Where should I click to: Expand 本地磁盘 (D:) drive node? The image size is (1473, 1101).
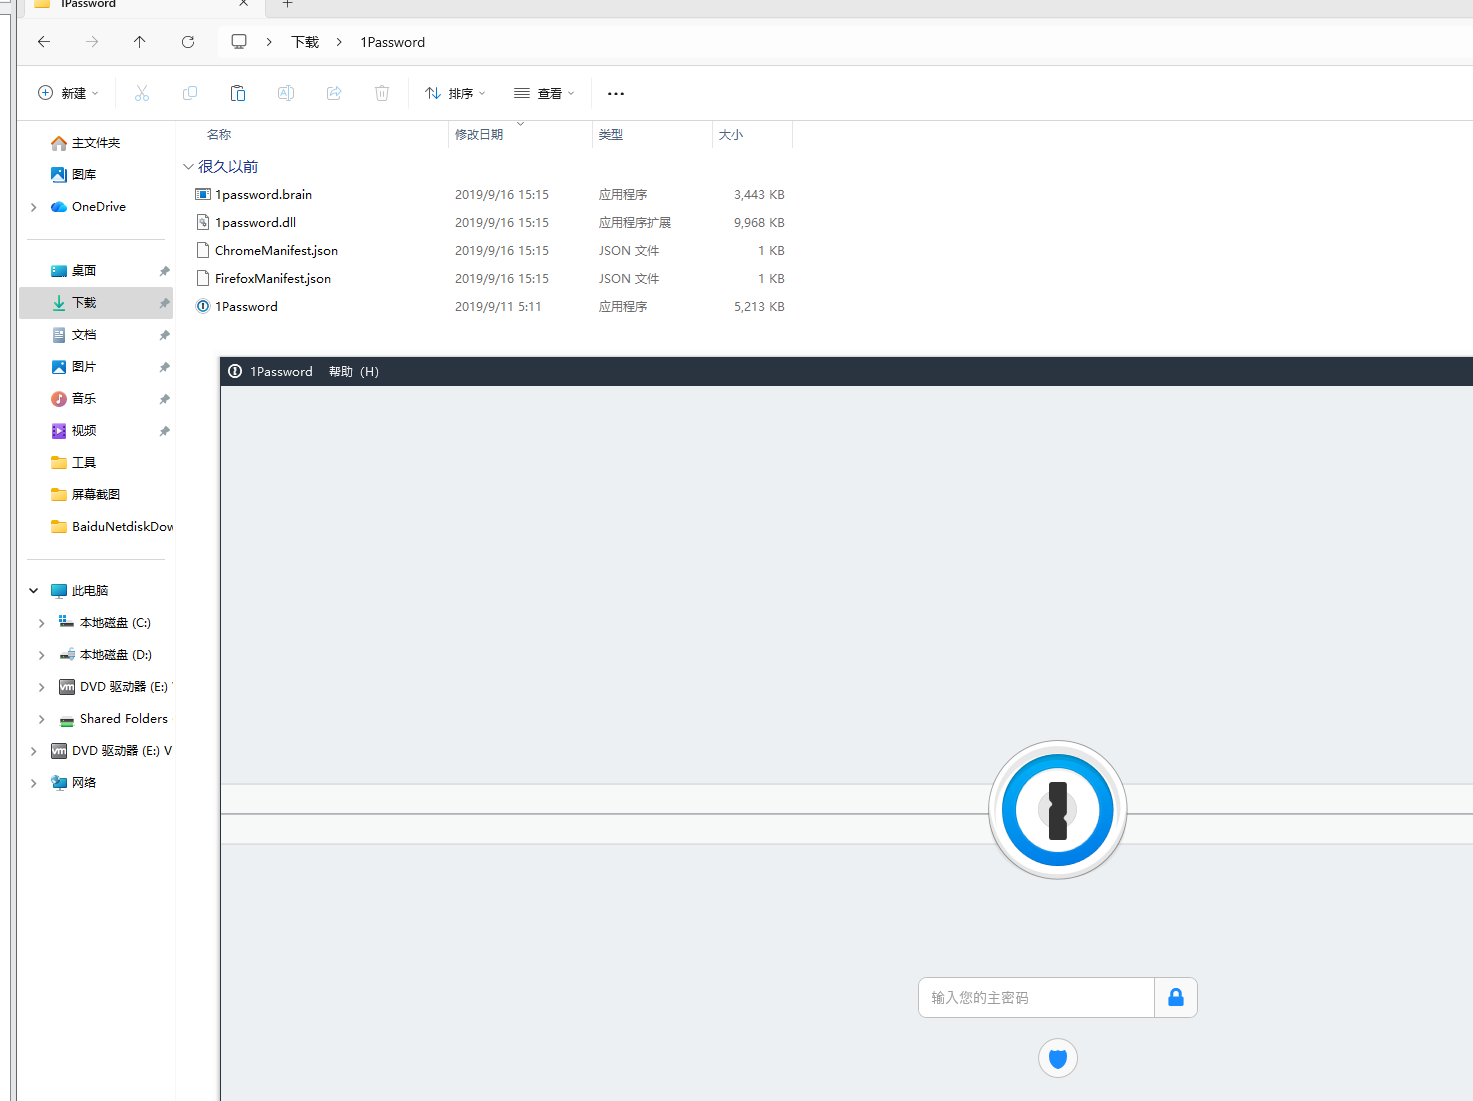point(41,655)
